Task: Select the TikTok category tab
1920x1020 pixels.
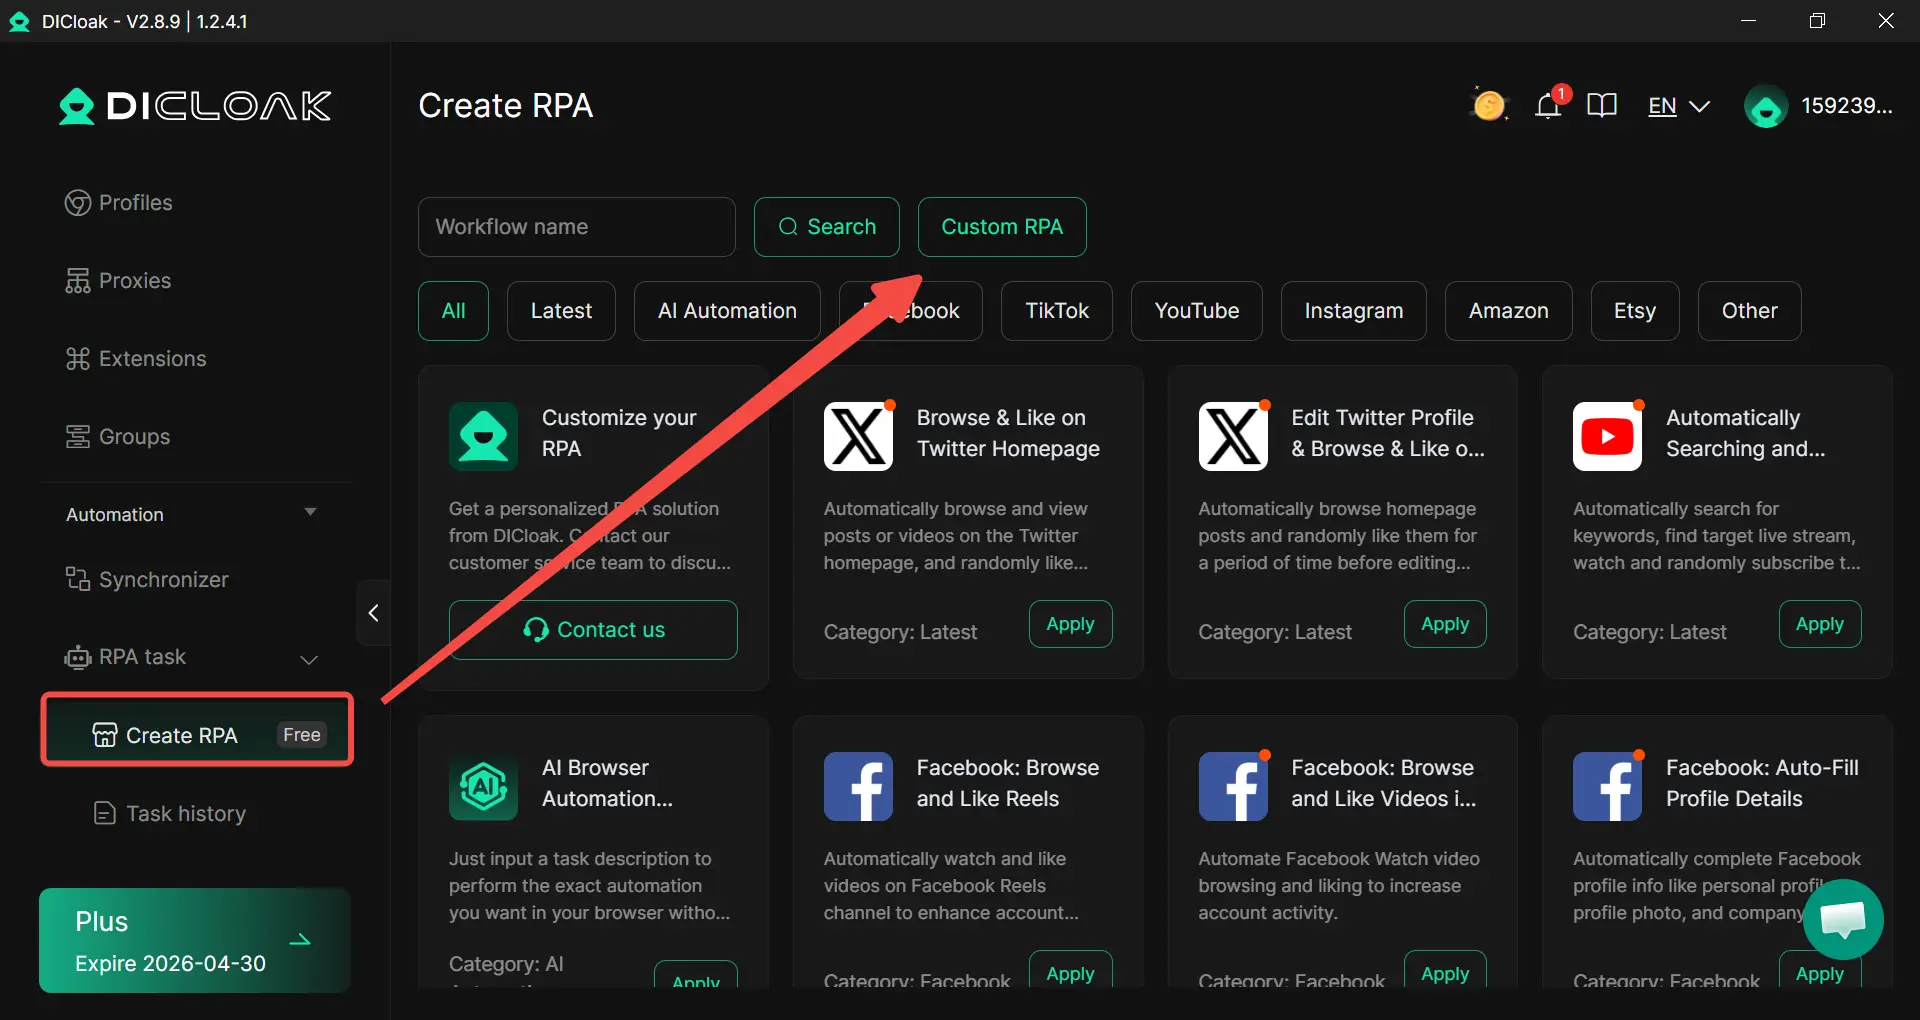Action: coord(1056,311)
